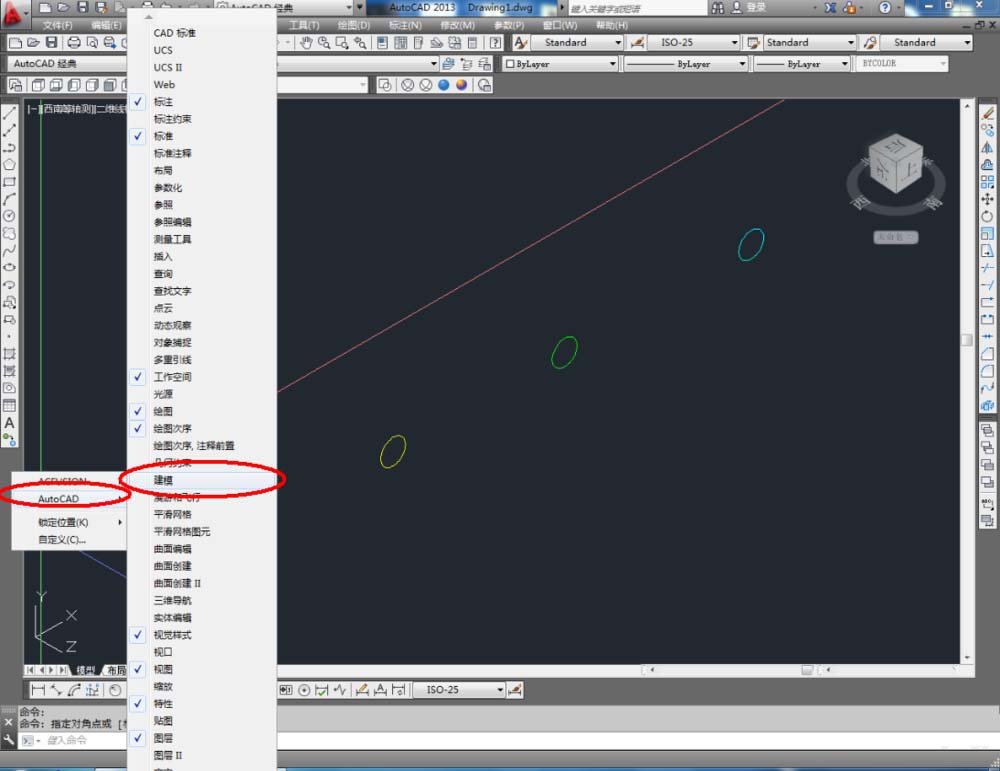Select the Rotate tool in Modify toolbar
Viewport: 1000px width, 771px height.
tap(987, 216)
